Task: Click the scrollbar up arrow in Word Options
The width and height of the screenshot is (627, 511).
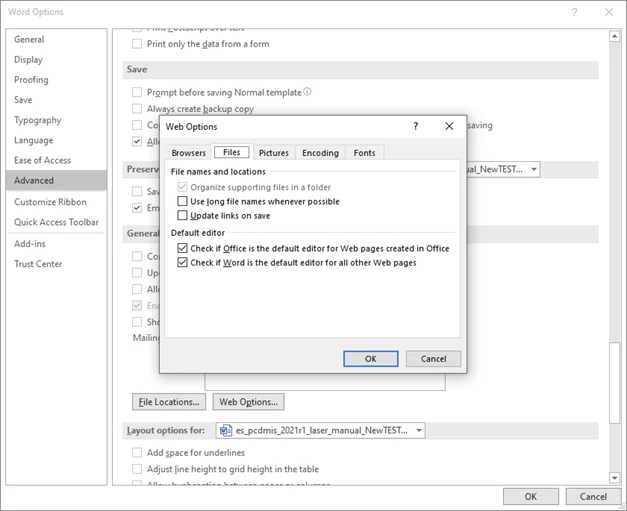Action: pyautogui.click(x=615, y=36)
